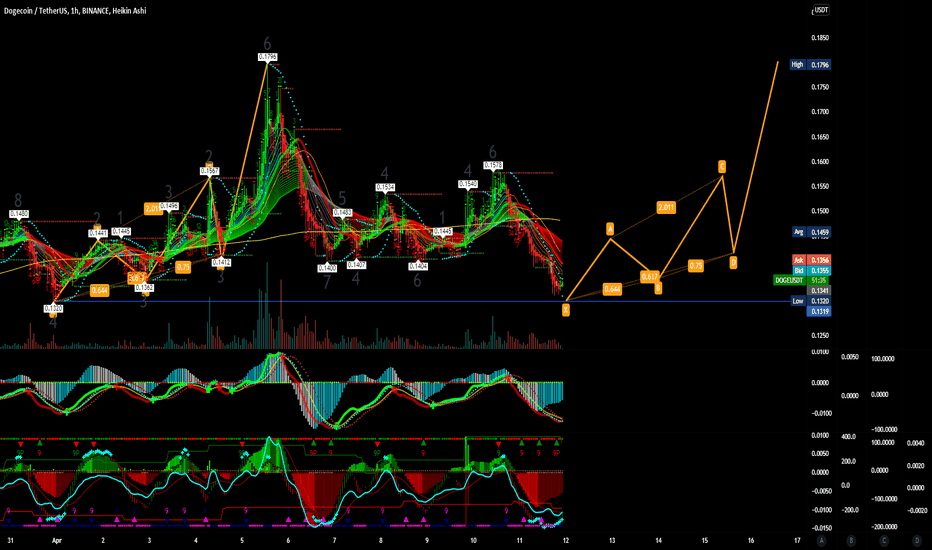The height and width of the screenshot is (550, 932).
Task: Open the USDT currency selector on price axis
Action: [x=821, y=10]
